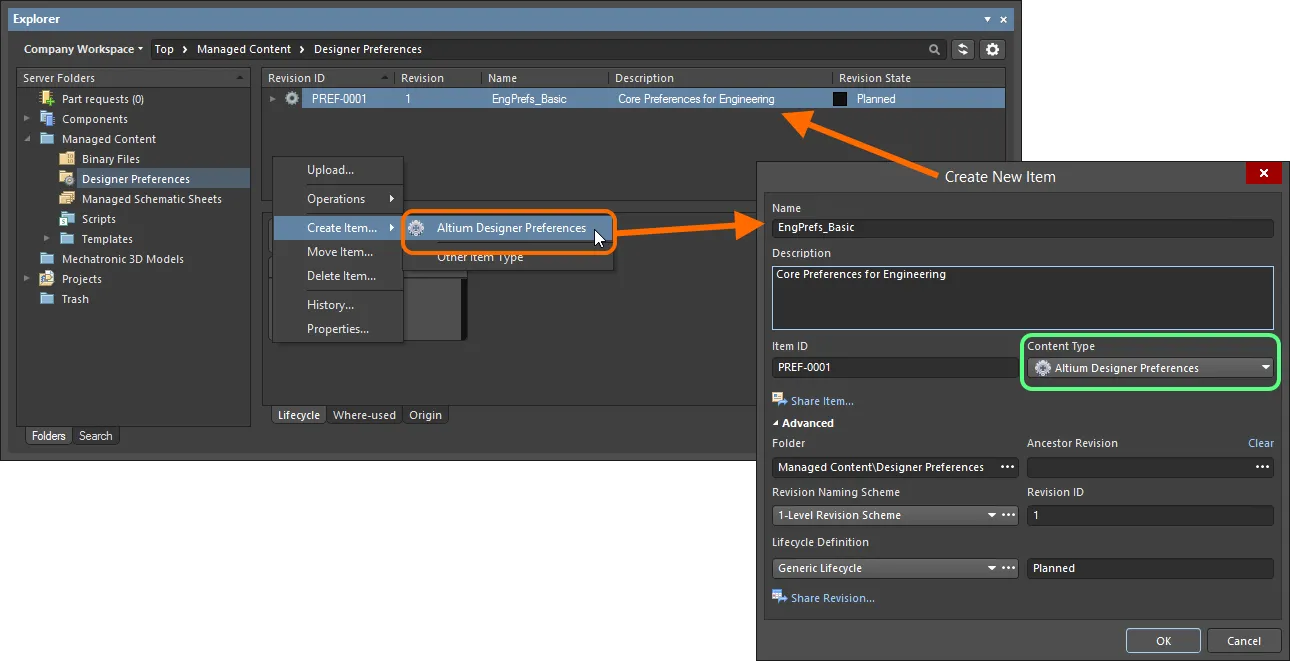
Task: Switch to the Origin tab
Action: [425, 415]
